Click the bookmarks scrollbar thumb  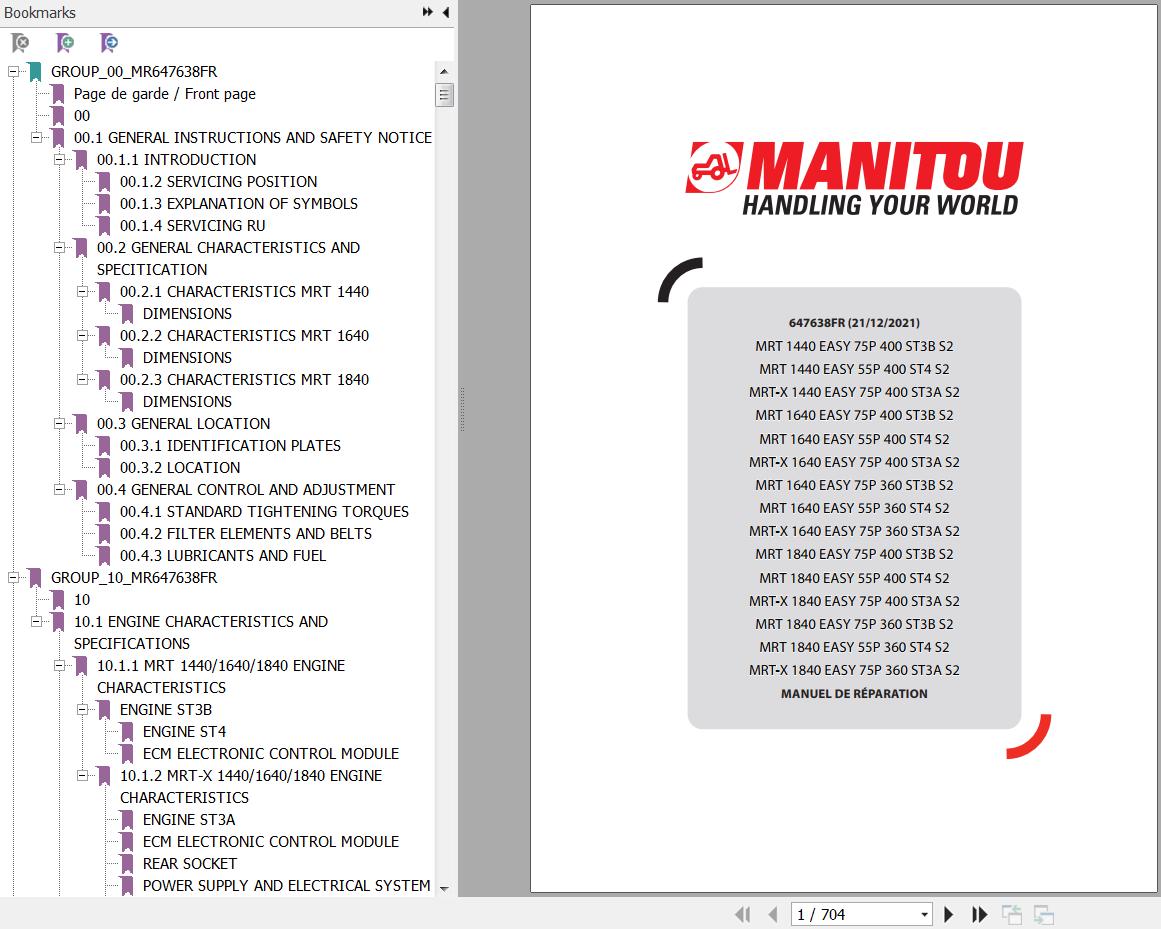(444, 95)
